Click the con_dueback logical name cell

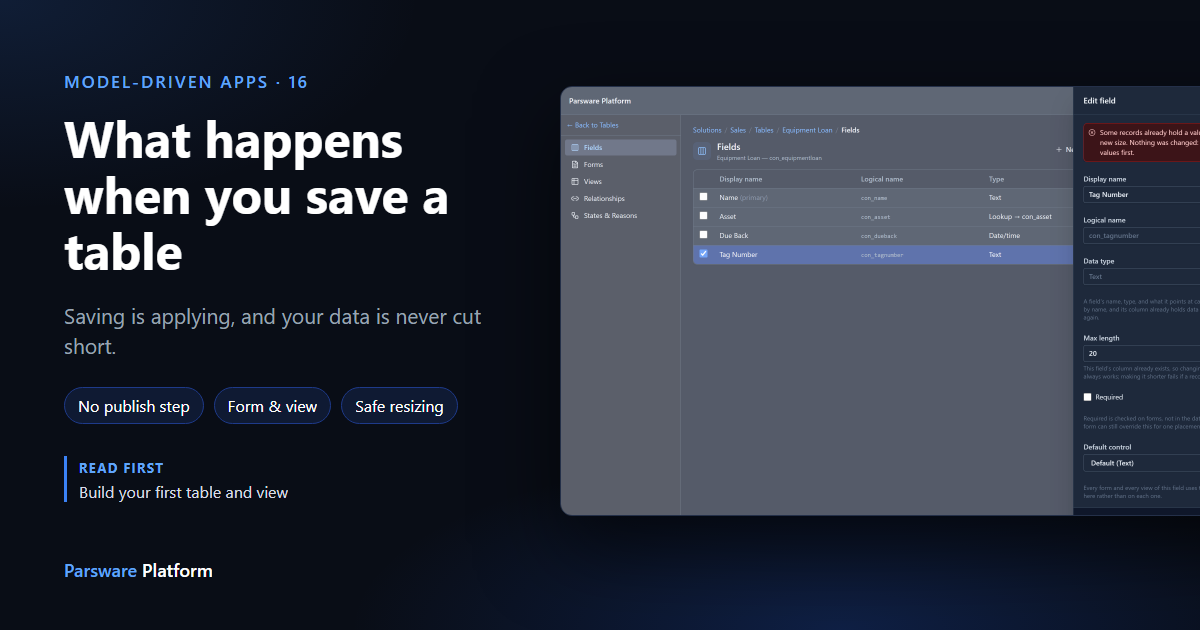pos(878,236)
